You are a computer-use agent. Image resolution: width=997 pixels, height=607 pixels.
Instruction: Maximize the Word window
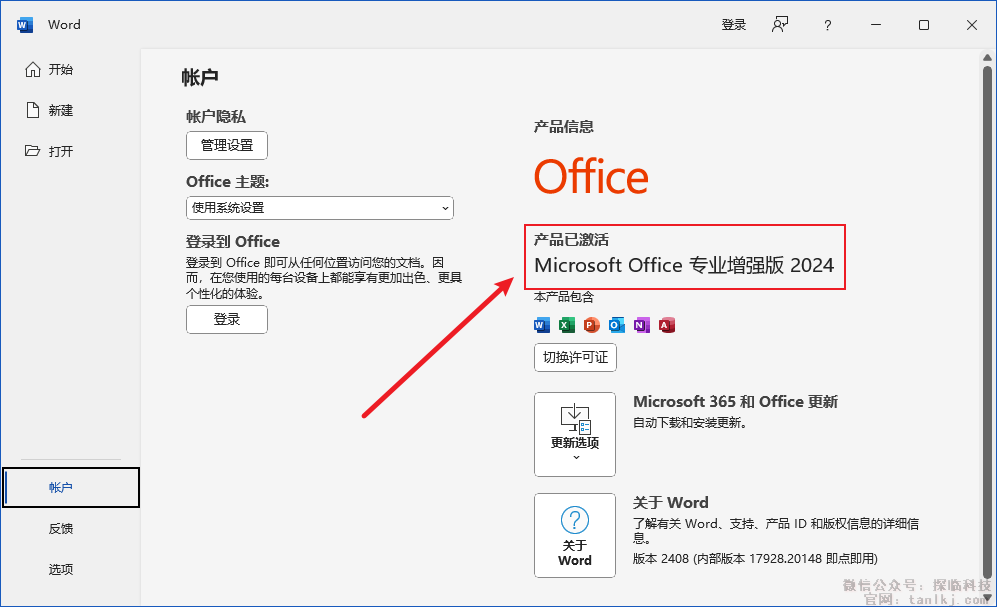tap(924, 25)
